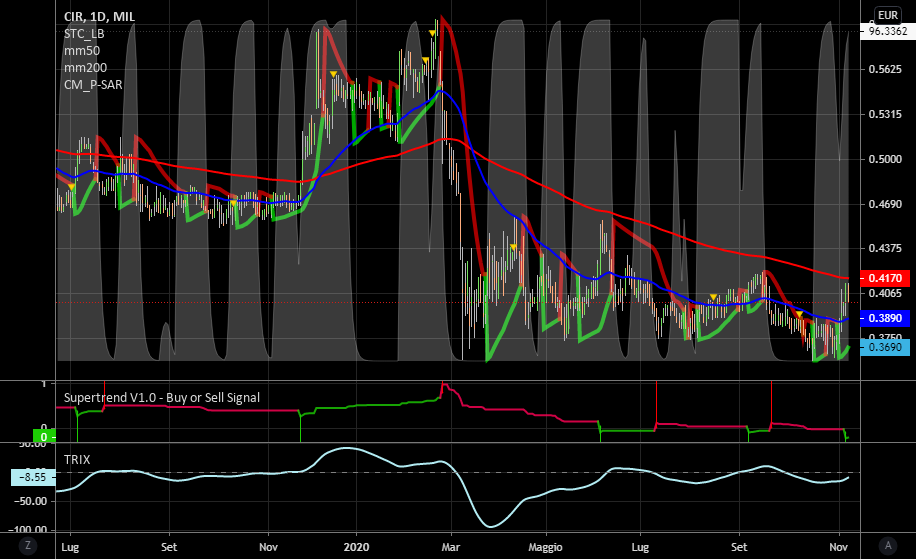The width and height of the screenshot is (916, 559).
Task: Click the 2020 date axis label
Action: click(x=356, y=547)
